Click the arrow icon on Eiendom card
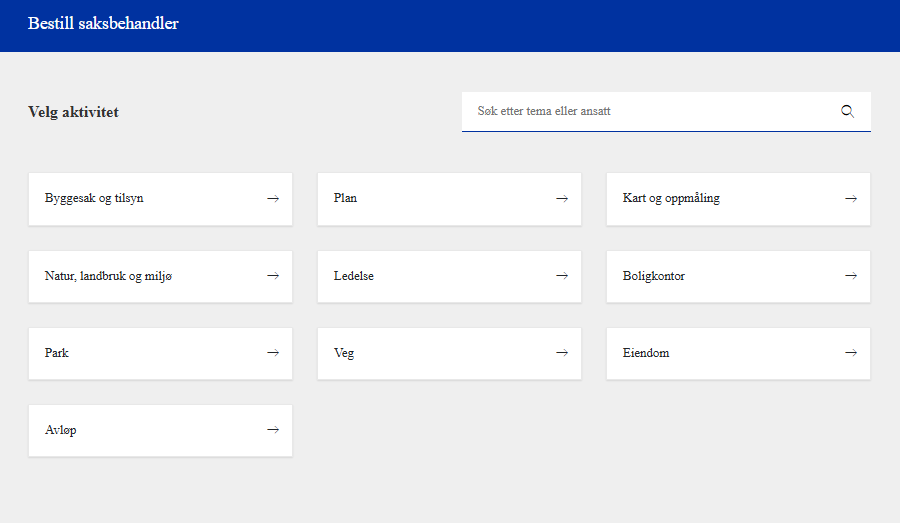Viewport: 900px width, 523px height. 851,353
